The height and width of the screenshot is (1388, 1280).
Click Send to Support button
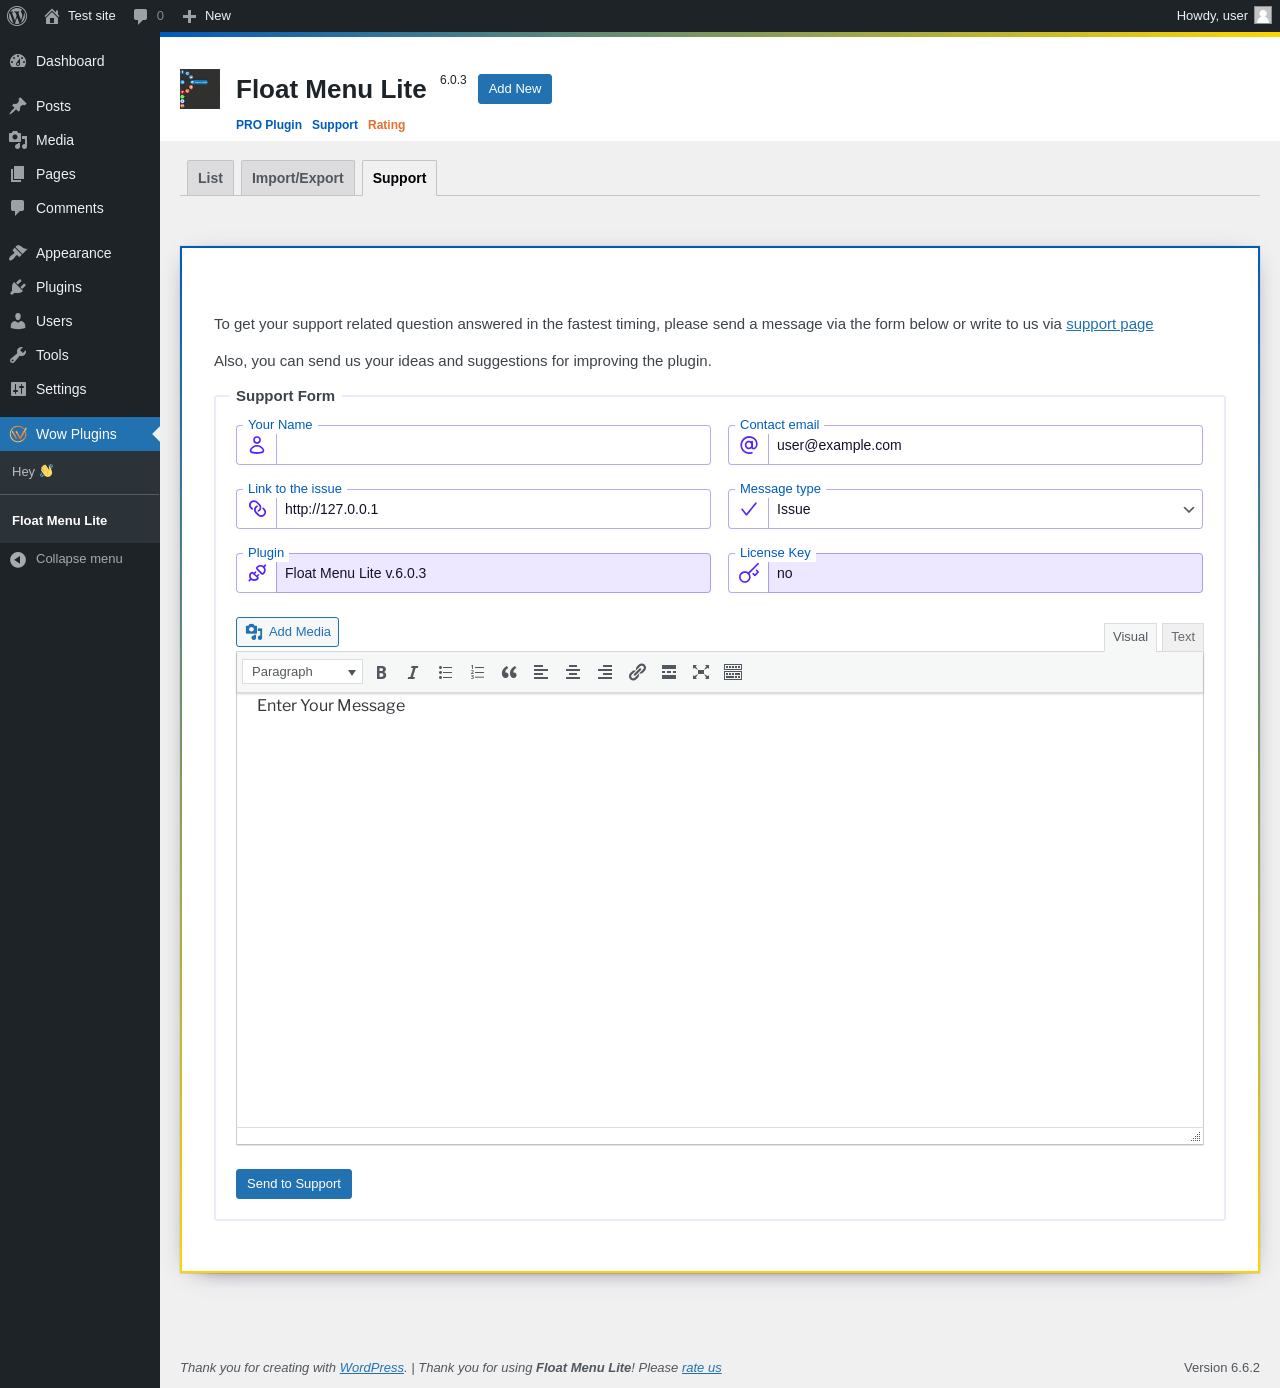(294, 1184)
